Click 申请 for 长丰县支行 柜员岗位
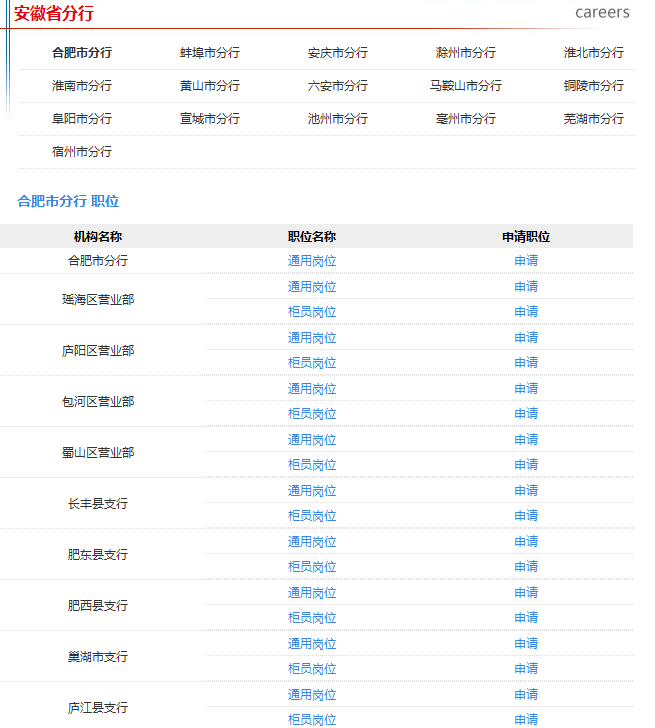The height and width of the screenshot is (728, 655). 526,516
